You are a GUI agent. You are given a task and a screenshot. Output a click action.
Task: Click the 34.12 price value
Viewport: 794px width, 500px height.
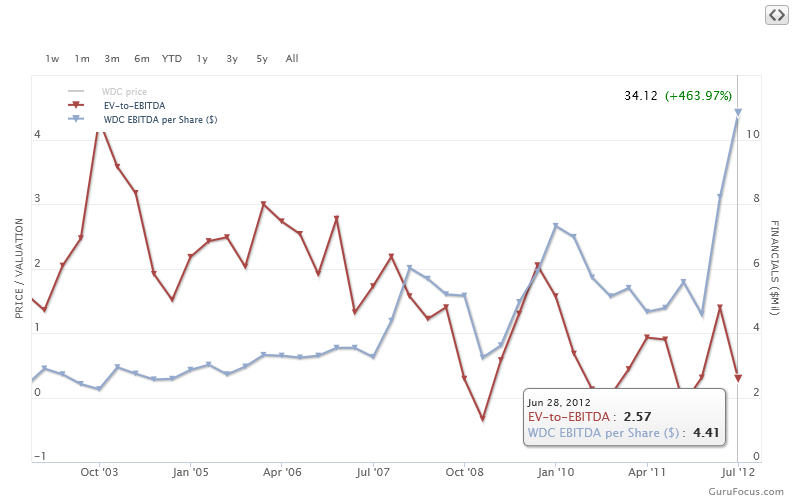(641, 96)
